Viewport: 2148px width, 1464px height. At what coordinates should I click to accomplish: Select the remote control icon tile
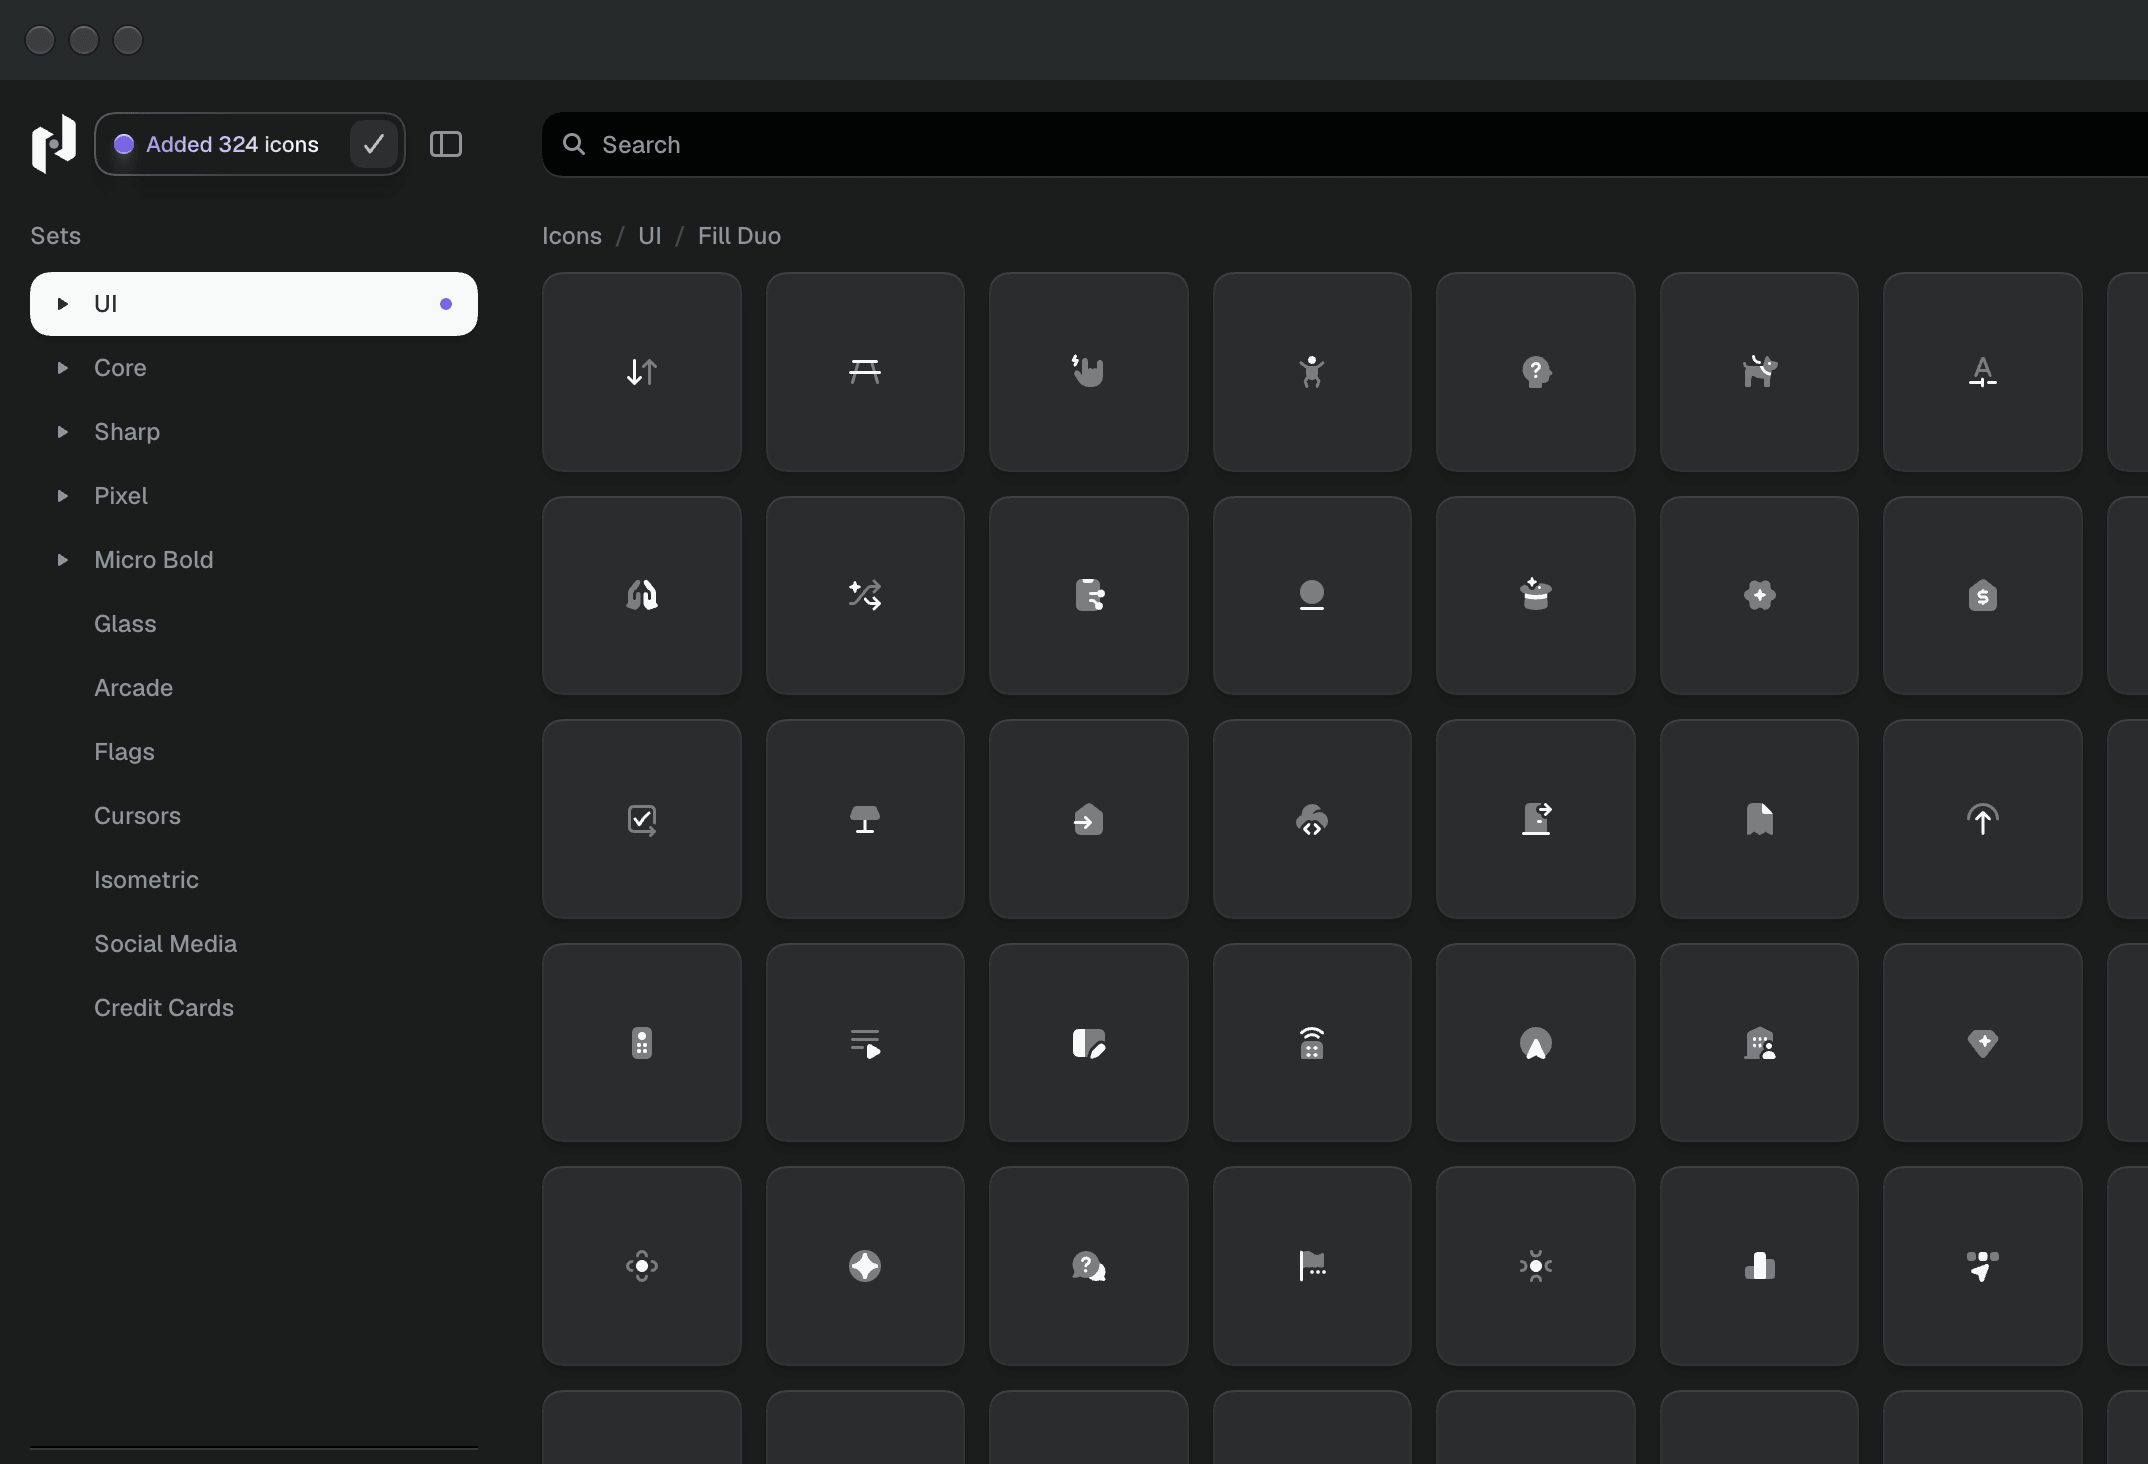[641, 1043]
